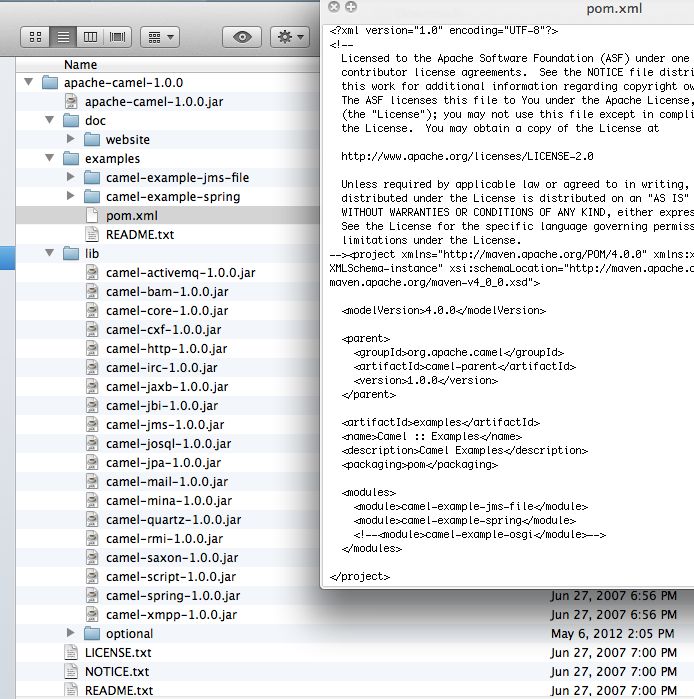Switch Finder to list view
Viewport: 694px width, 699px height.
[x=63, y=37]
